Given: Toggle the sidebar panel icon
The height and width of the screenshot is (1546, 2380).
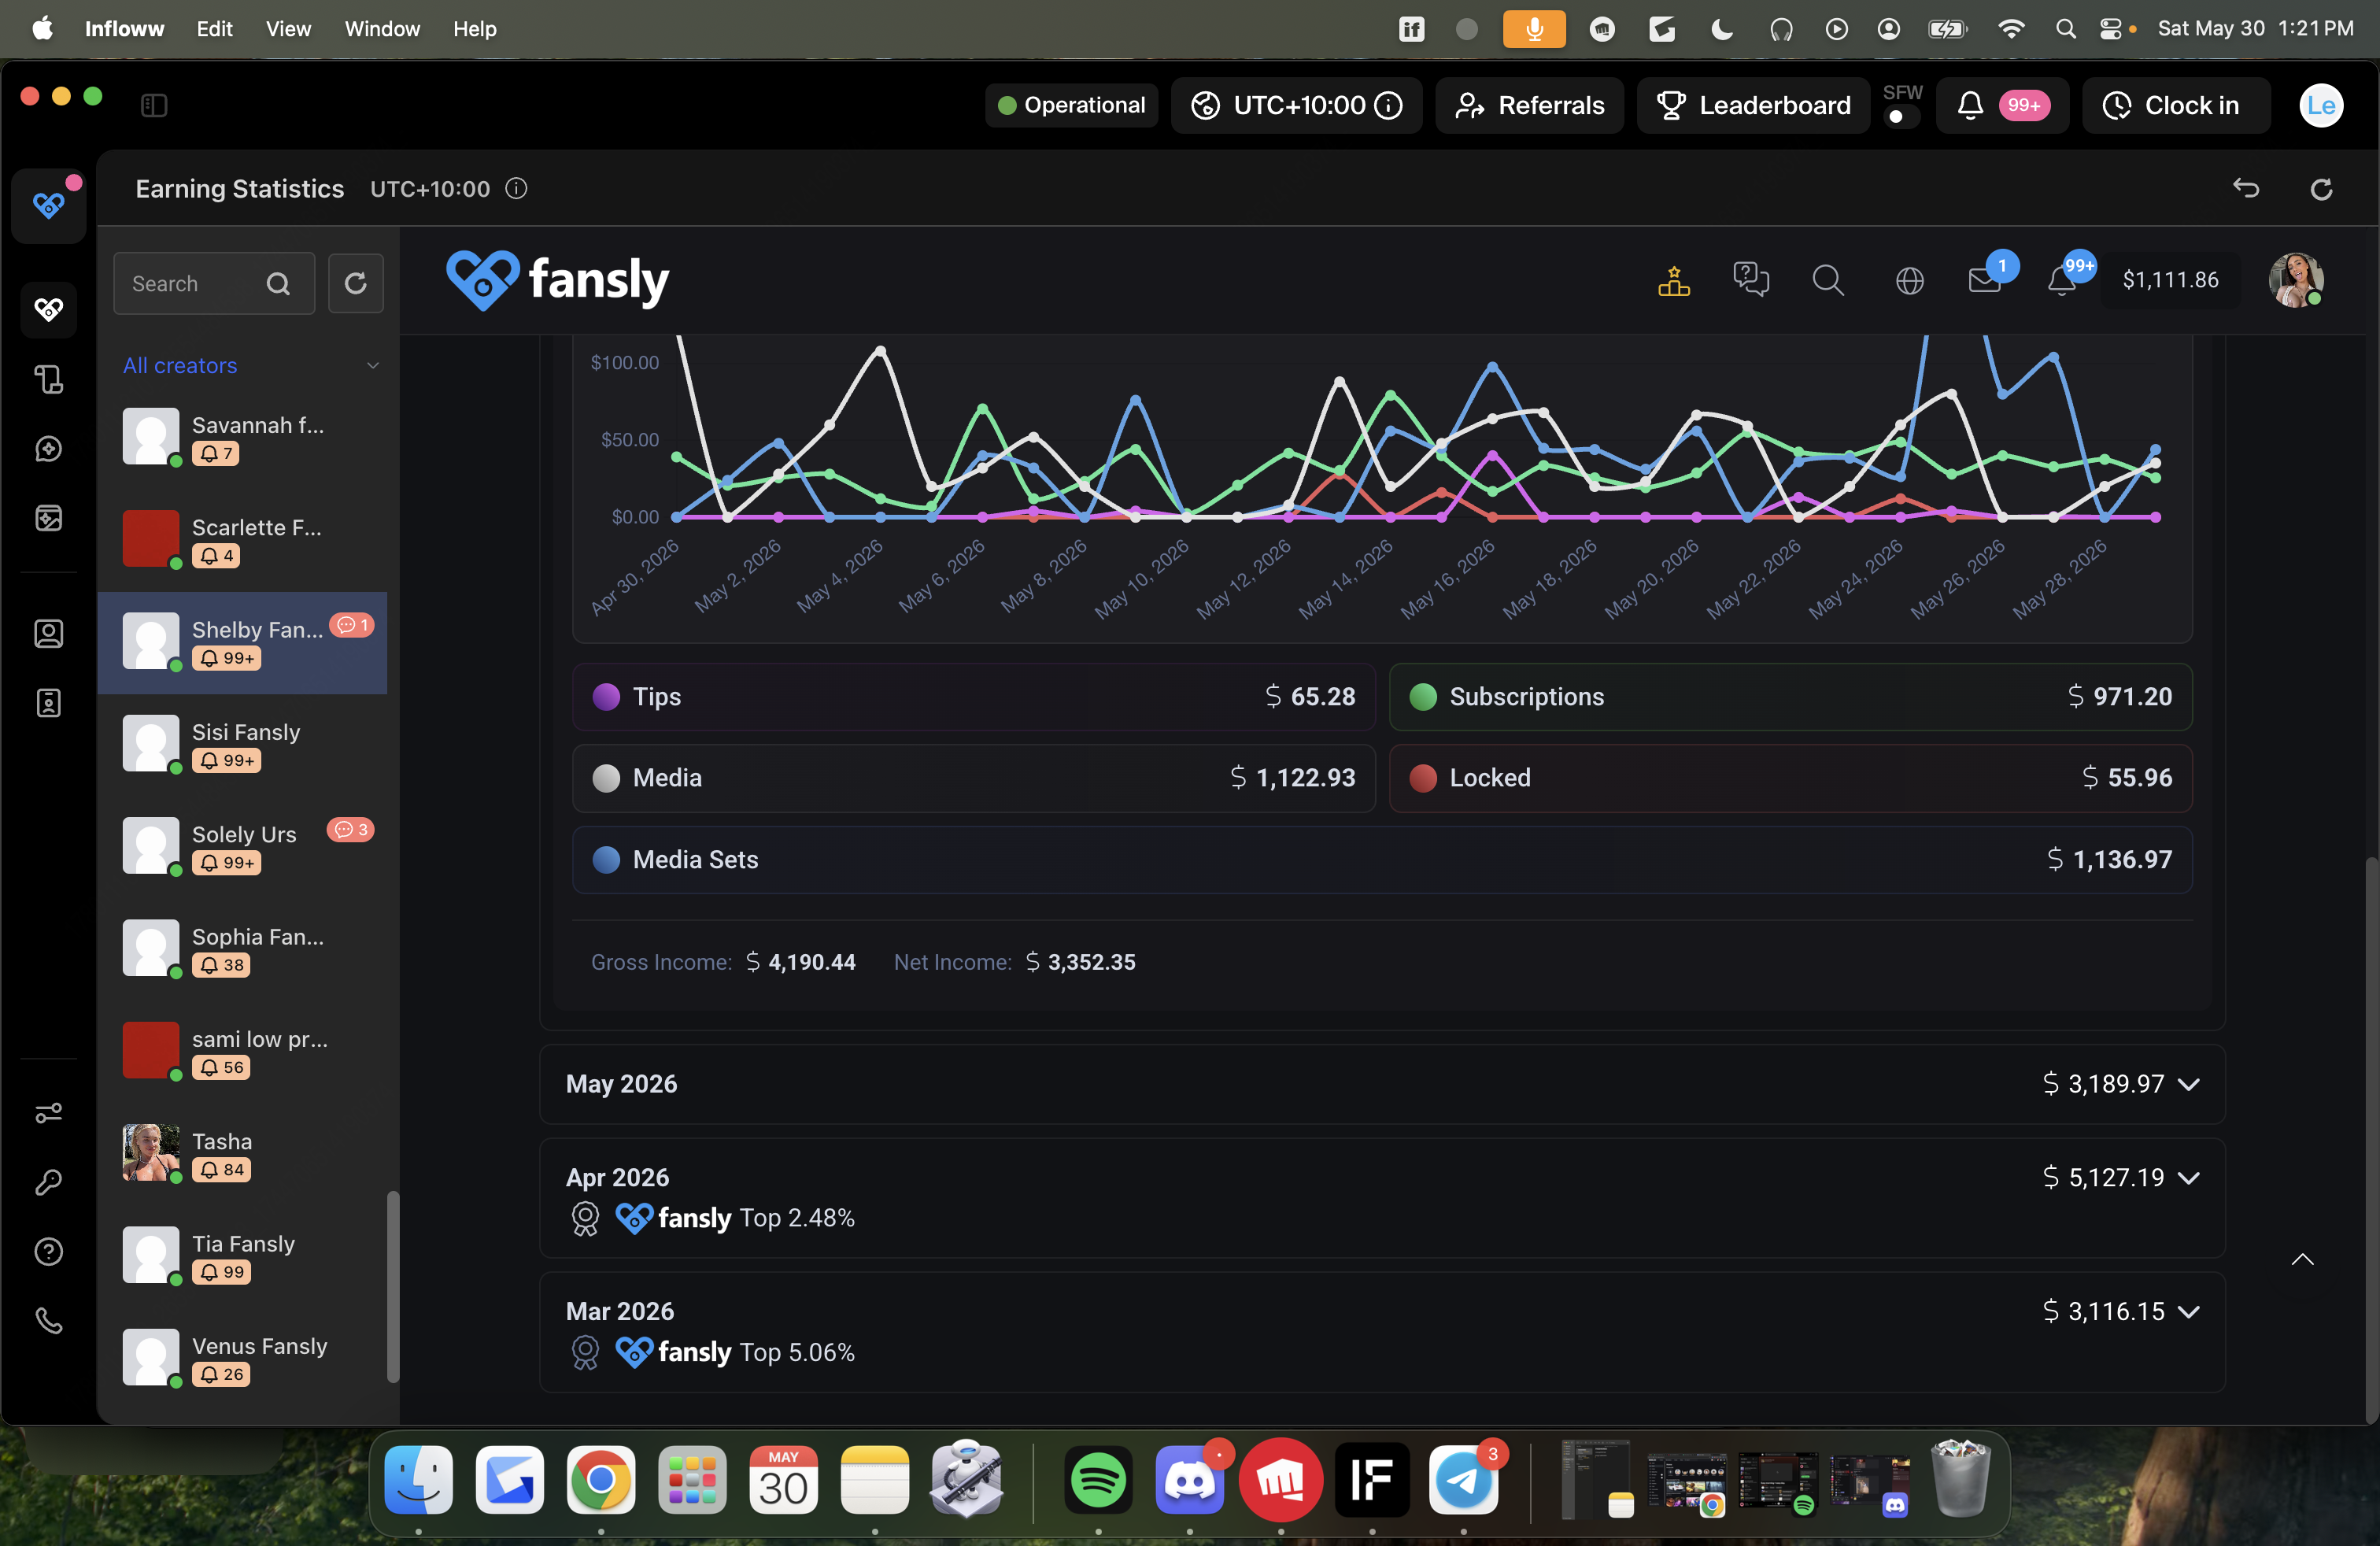Looking at the screenshot, I should click(154, 105).
